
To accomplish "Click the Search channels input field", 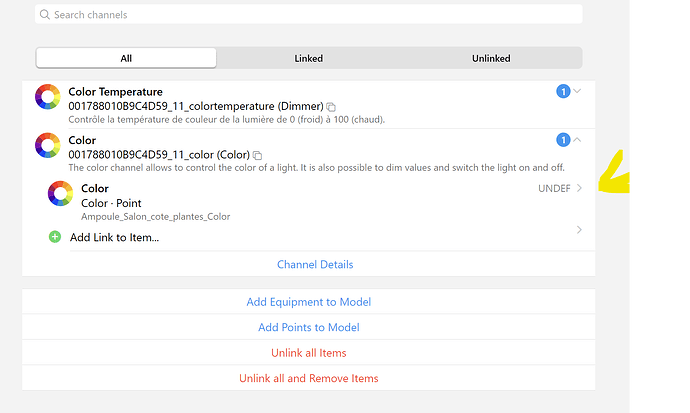I will pyautogui.click(x=308, y=15).
